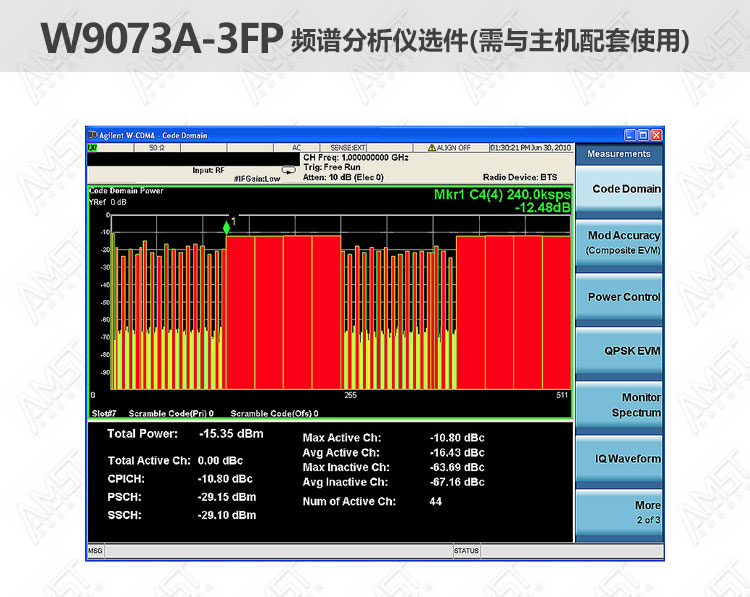
Task: Click the 50 Ω impedance indicator
Action: (x=156, y=148)
